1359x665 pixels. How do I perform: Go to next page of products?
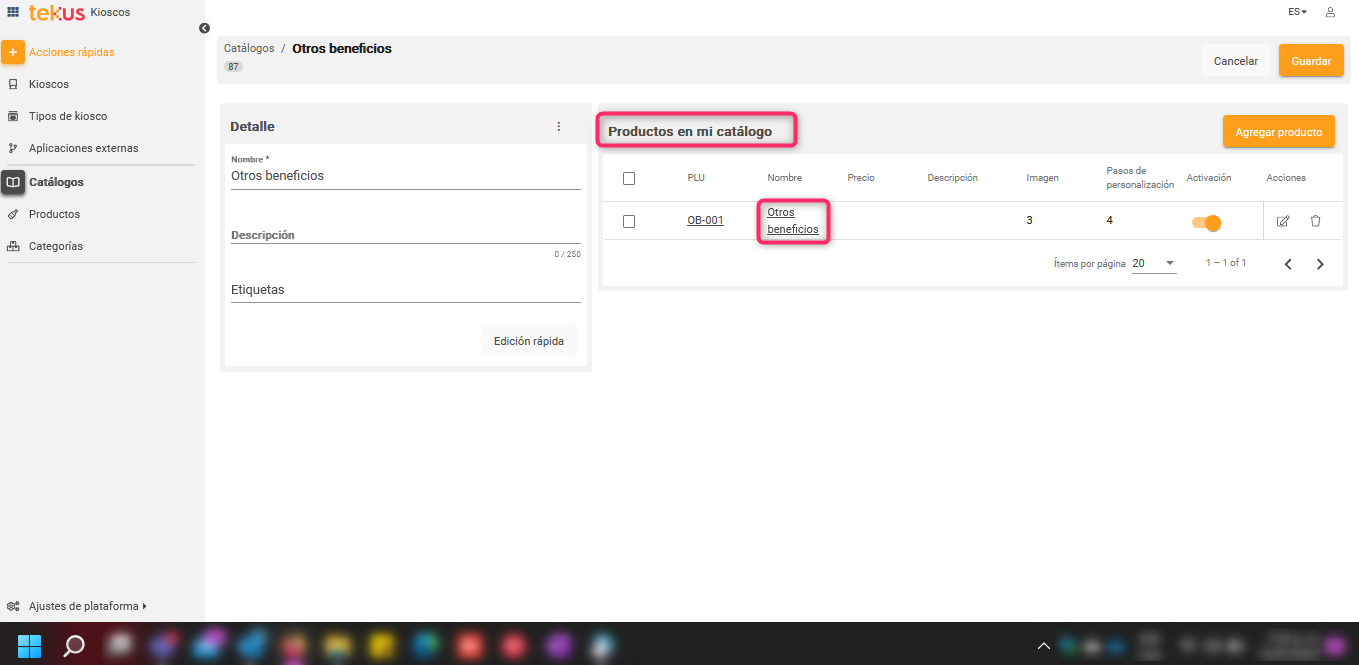click(x=1320, y=264)
